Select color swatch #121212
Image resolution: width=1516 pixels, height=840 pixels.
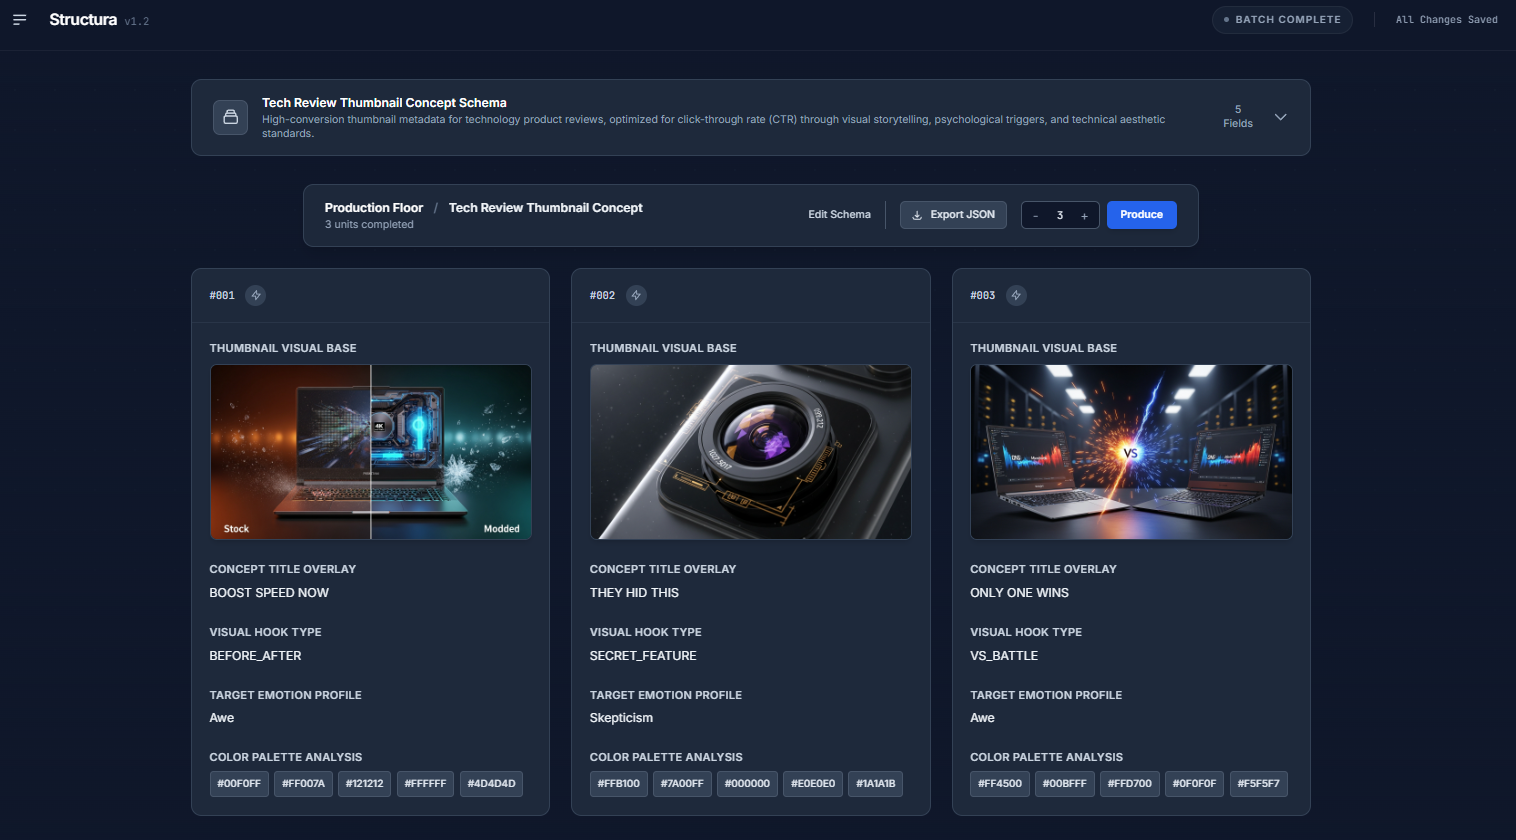[365, 784]
